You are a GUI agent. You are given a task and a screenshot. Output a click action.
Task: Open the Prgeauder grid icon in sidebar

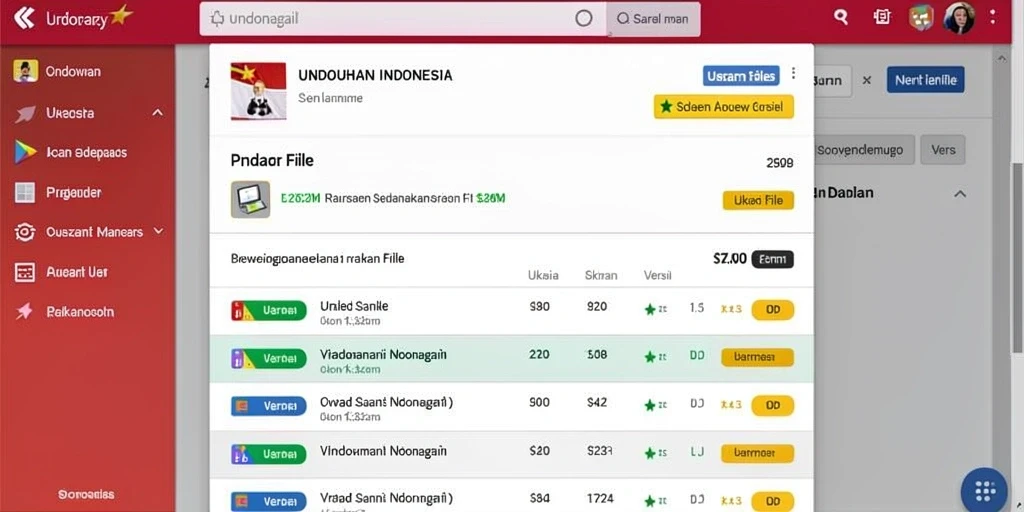[x=24, y=193]
